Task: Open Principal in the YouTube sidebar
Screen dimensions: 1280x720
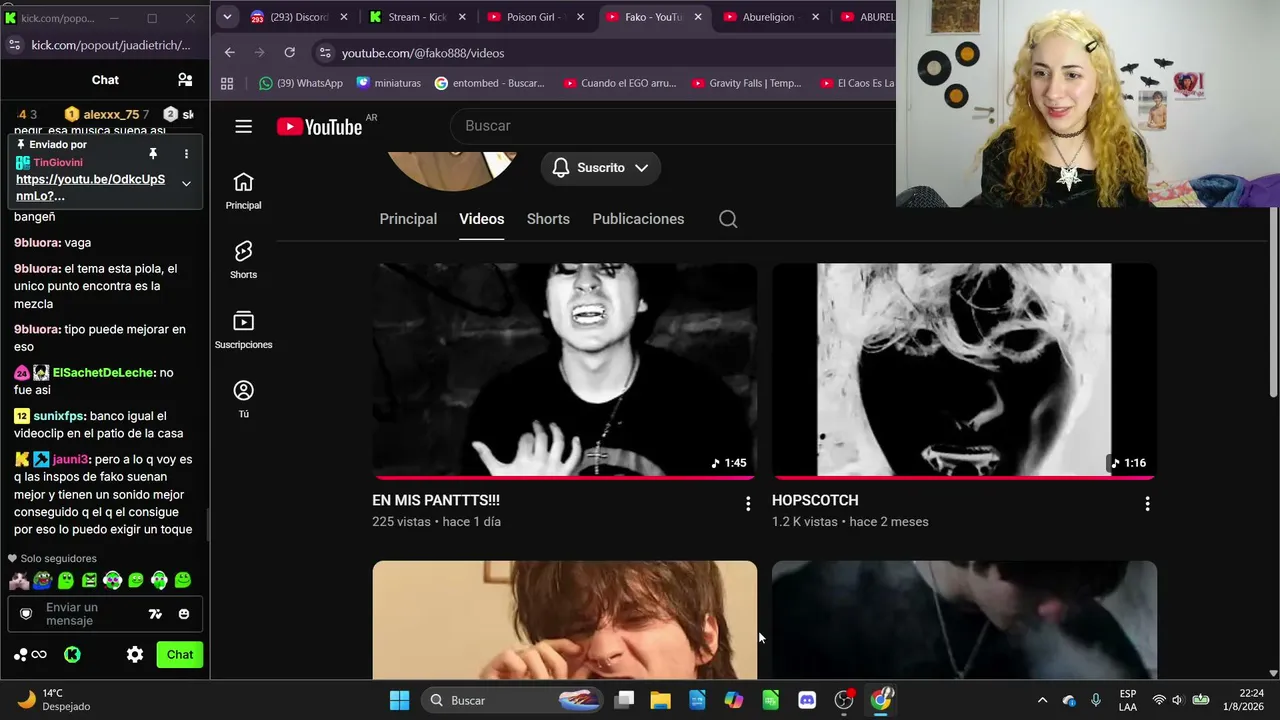Action: (x=243, y=190)
